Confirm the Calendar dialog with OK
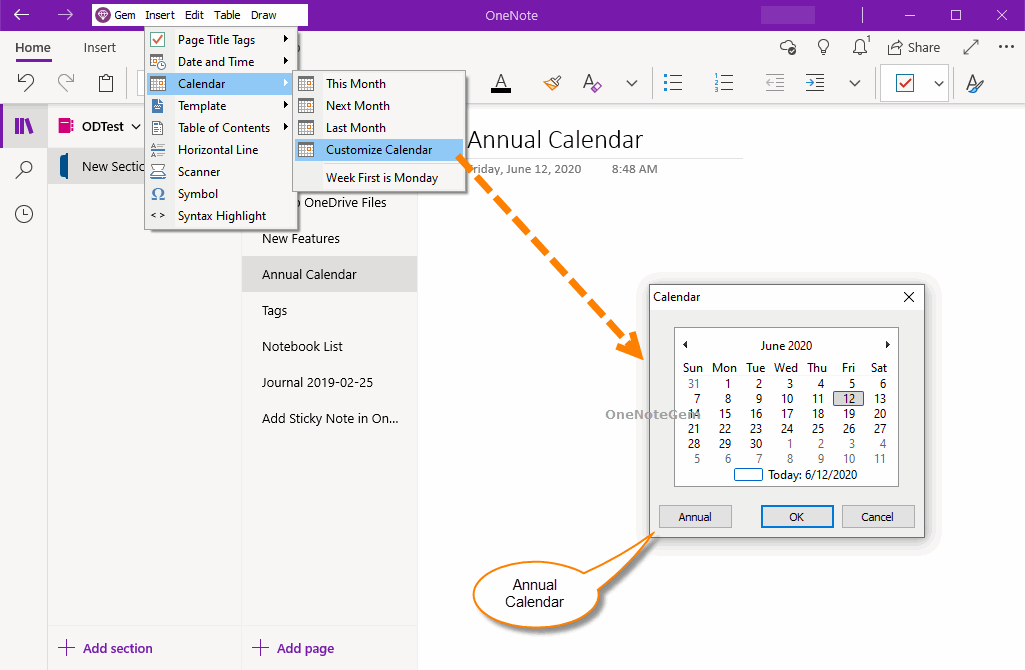 [797, 516]
